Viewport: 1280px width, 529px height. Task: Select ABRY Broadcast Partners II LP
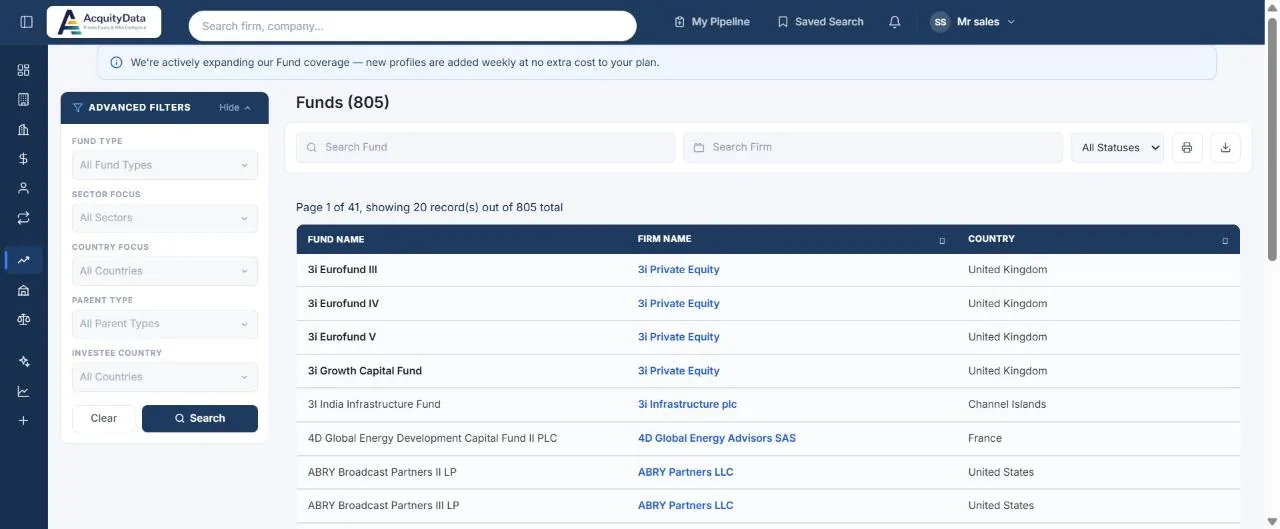(382, 472)
